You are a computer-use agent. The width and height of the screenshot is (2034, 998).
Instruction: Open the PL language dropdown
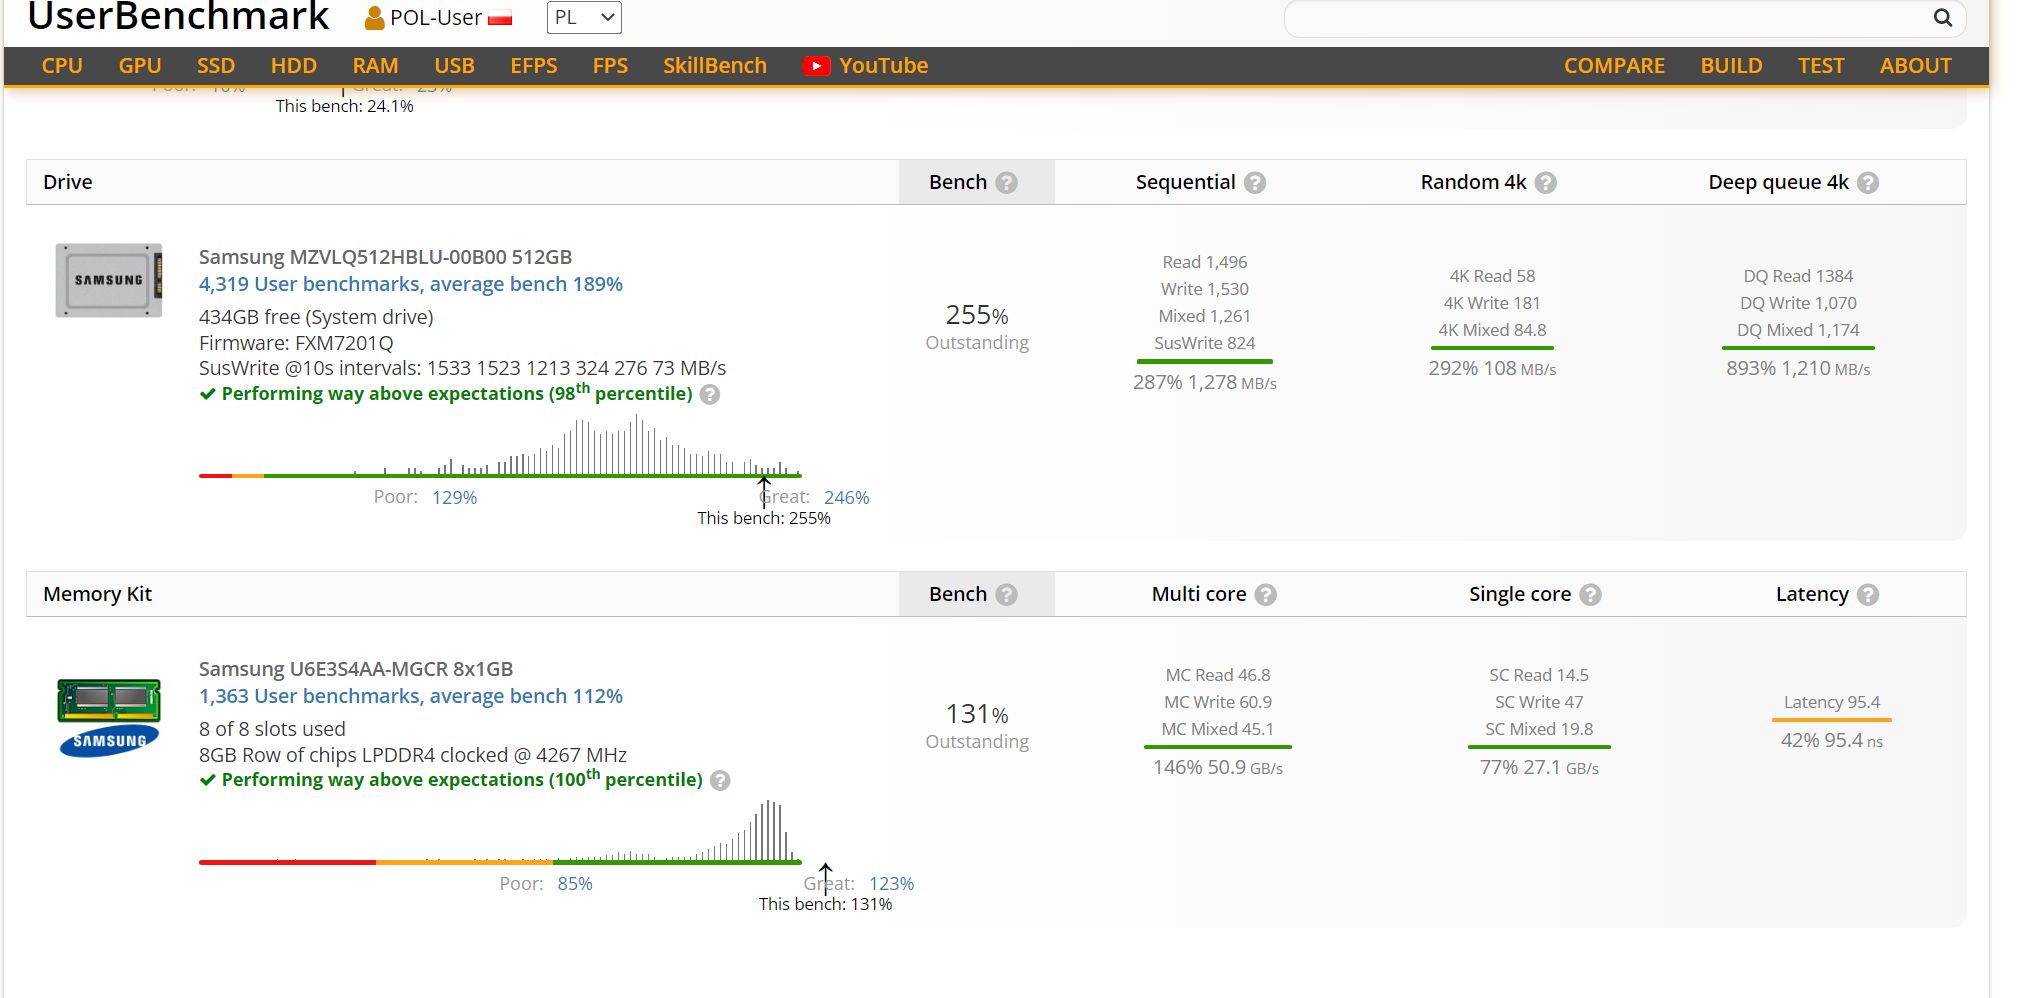584,18
